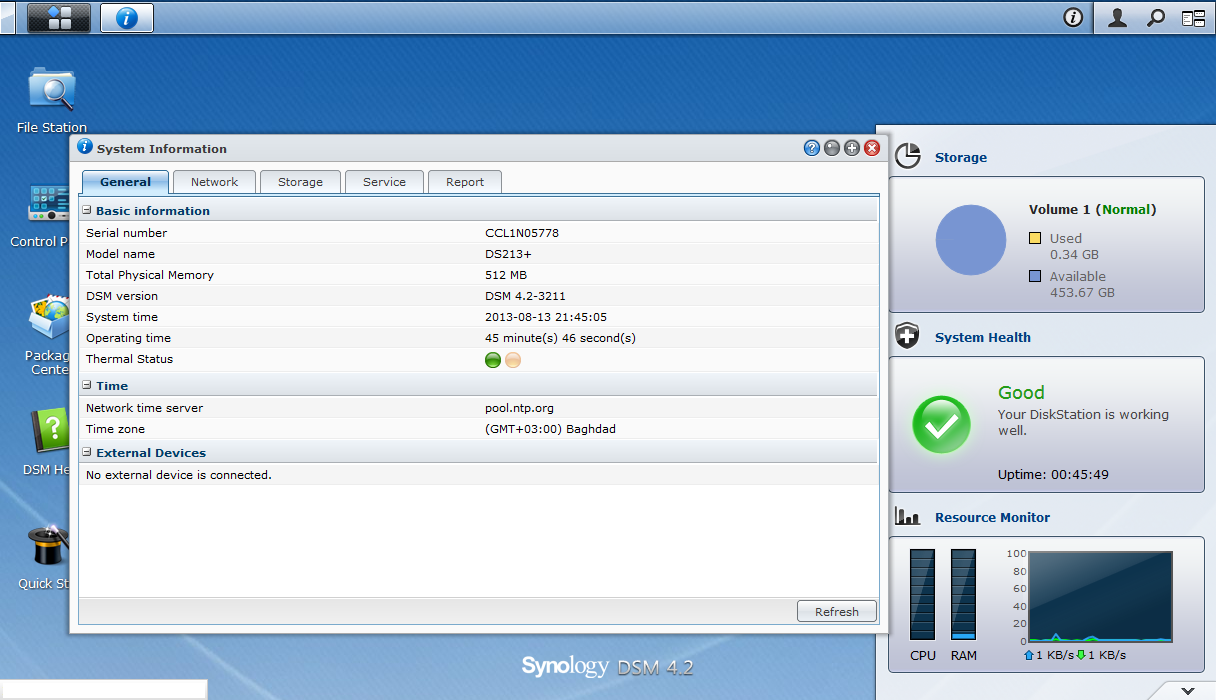Click the System Information taskbar button
Image resolution: width=1216 pixels, height=700 pixels.
pyautogui.click(x=127, y=17)
